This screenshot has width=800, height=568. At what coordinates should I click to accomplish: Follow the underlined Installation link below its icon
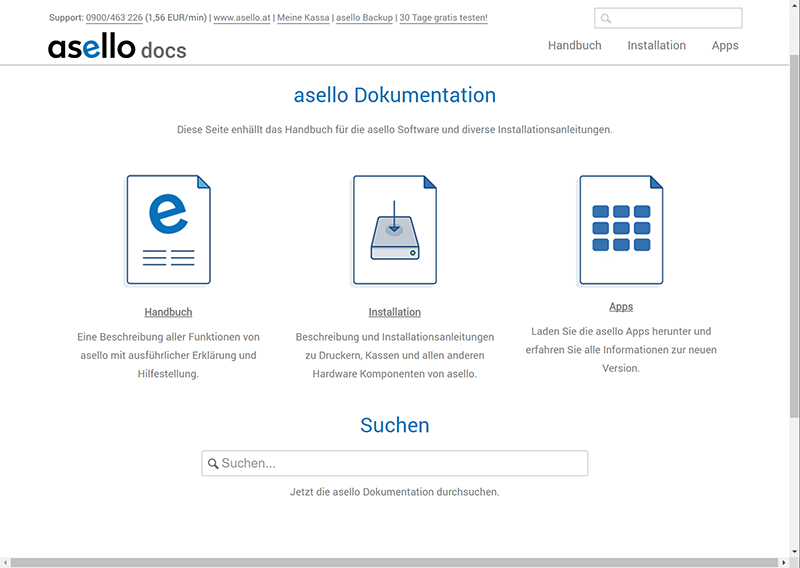pyautogui.click(x=394, y=312)
